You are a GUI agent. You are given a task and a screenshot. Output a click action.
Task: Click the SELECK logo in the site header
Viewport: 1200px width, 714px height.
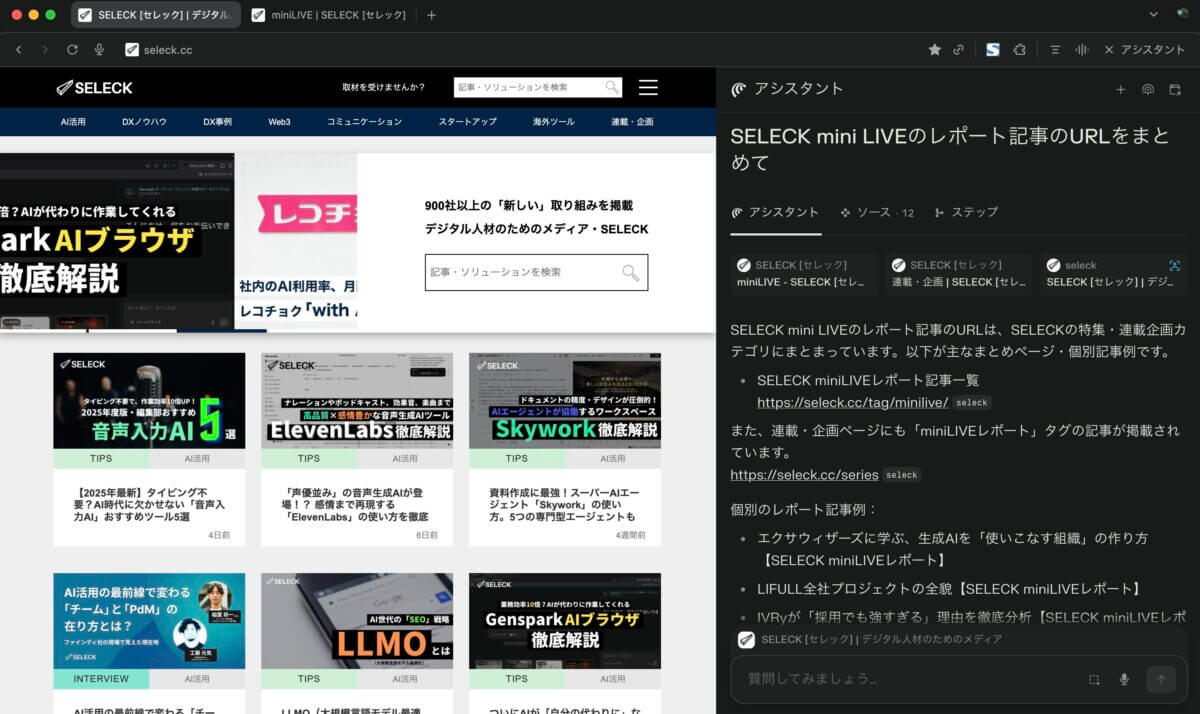coord(94,88)
